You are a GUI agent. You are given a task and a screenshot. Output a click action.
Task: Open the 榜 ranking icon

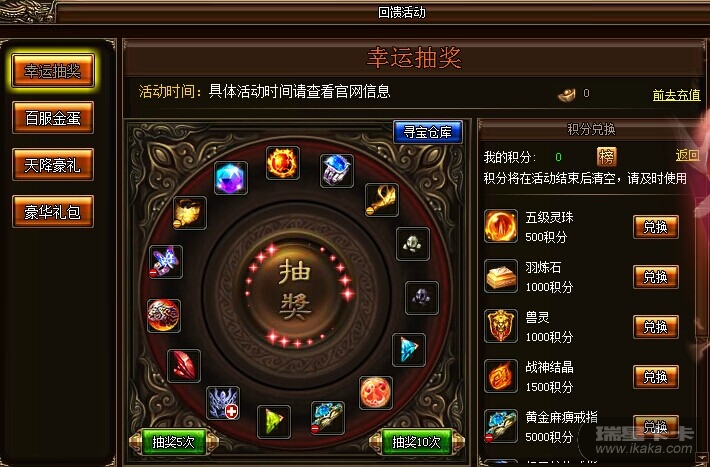click(x=607, y=157)
